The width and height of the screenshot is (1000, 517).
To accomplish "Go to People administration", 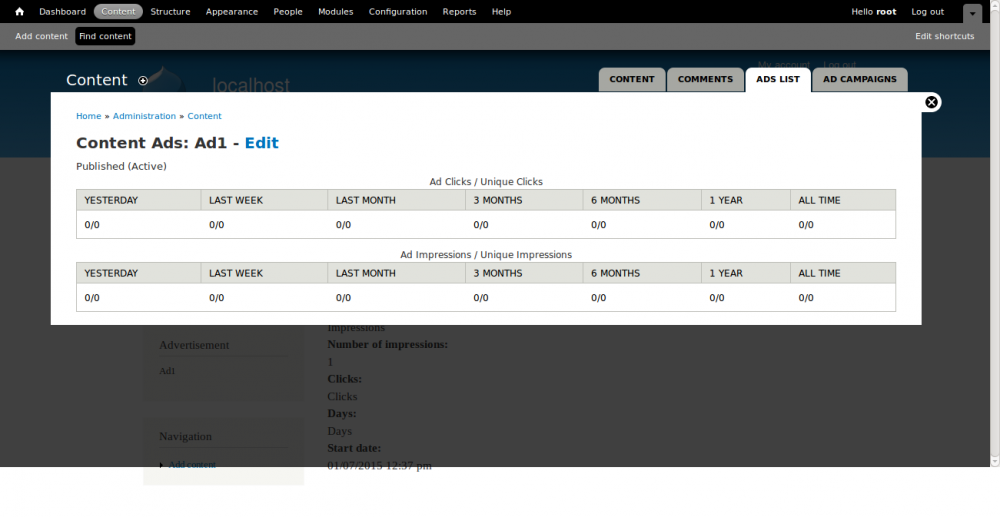I will coord(288,12).
